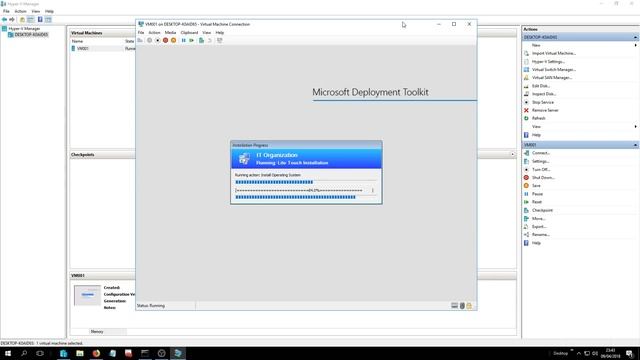
Task: Open Media menu in VM Connection window
Action: [x=170, y=33]
